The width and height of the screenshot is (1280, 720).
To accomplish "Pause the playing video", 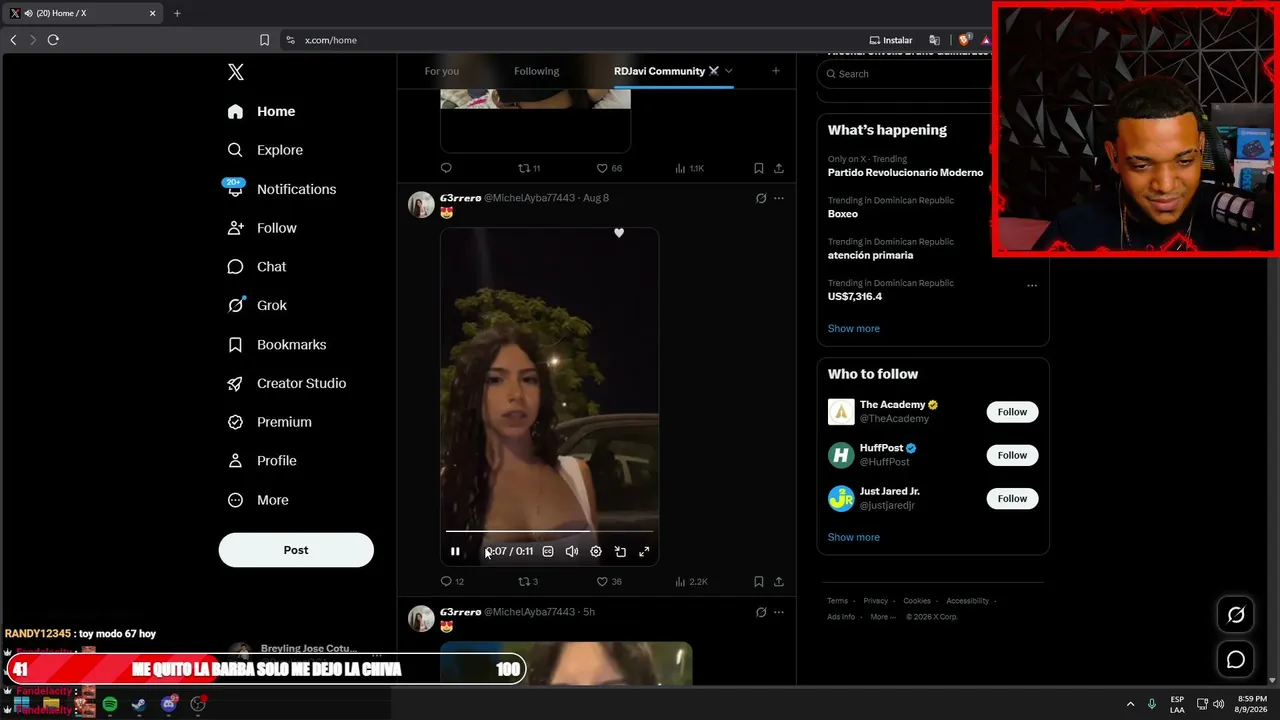I will coord(455,551).
